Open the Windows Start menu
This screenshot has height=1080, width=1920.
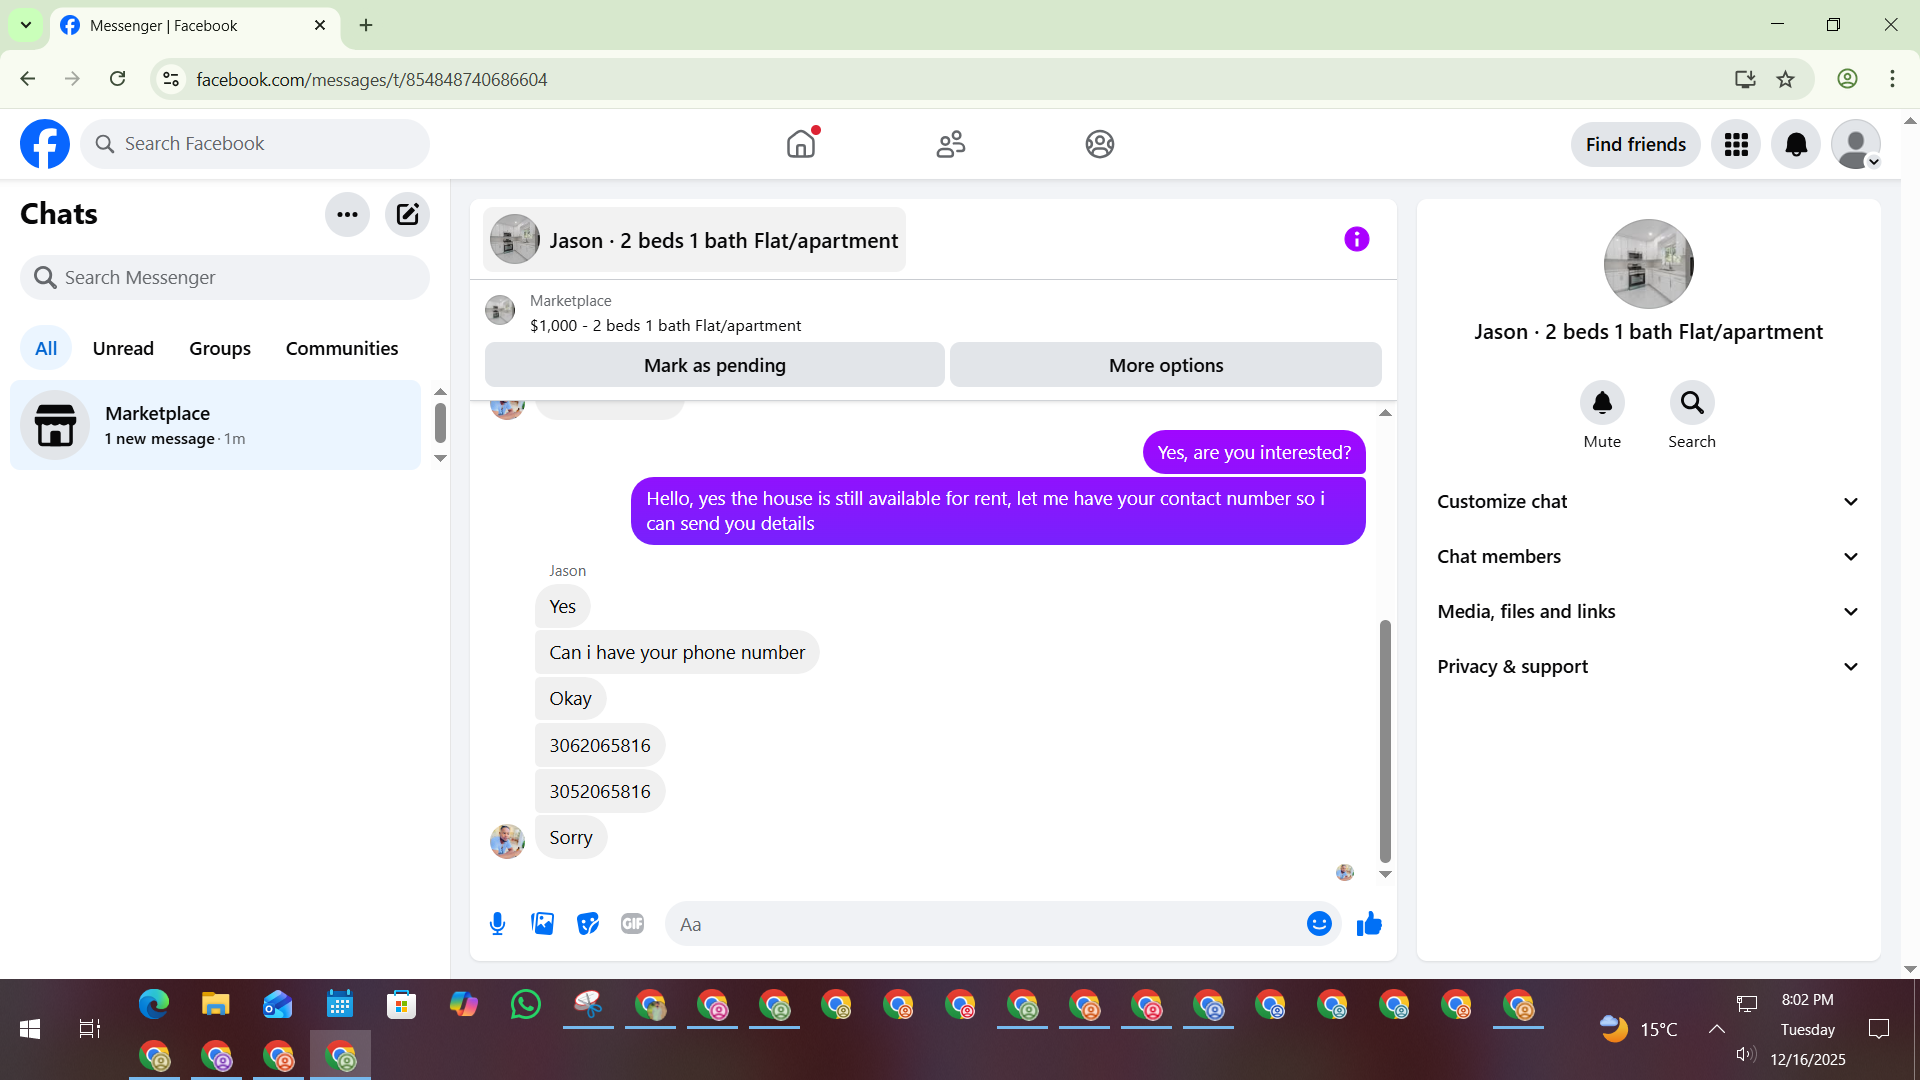pos(30,1029)
